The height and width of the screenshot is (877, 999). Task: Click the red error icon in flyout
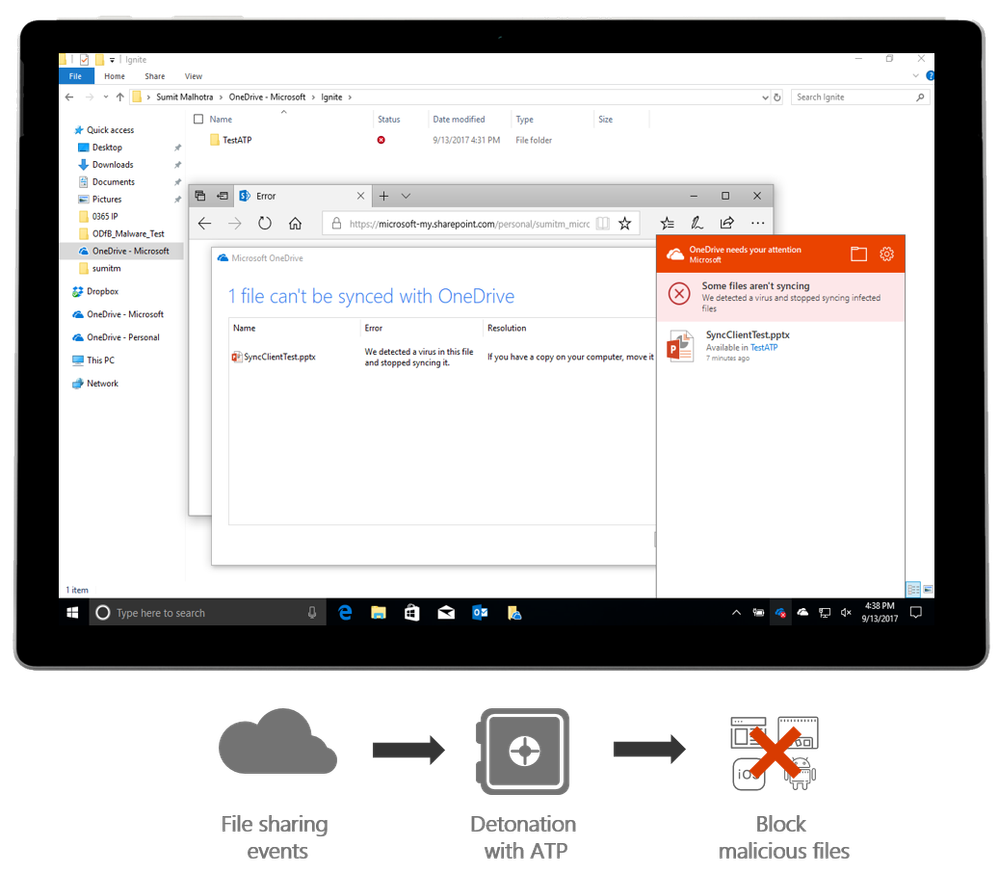click(679, 294)
